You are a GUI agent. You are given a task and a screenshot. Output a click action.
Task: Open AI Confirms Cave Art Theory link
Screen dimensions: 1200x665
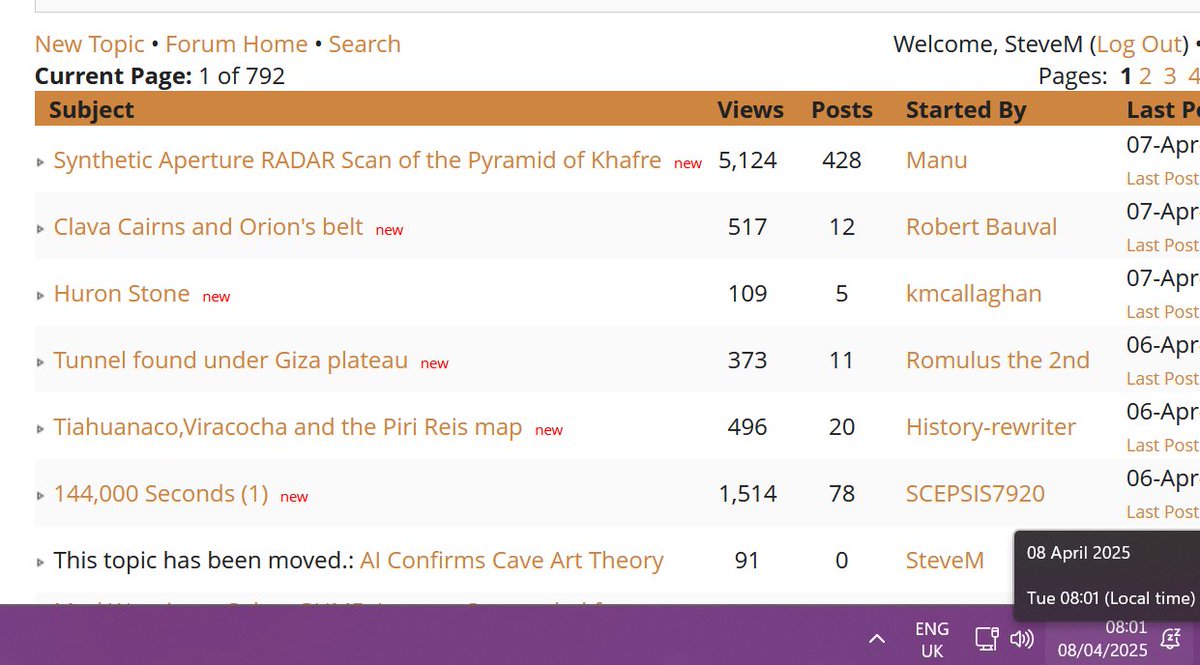tap(511, 560)
